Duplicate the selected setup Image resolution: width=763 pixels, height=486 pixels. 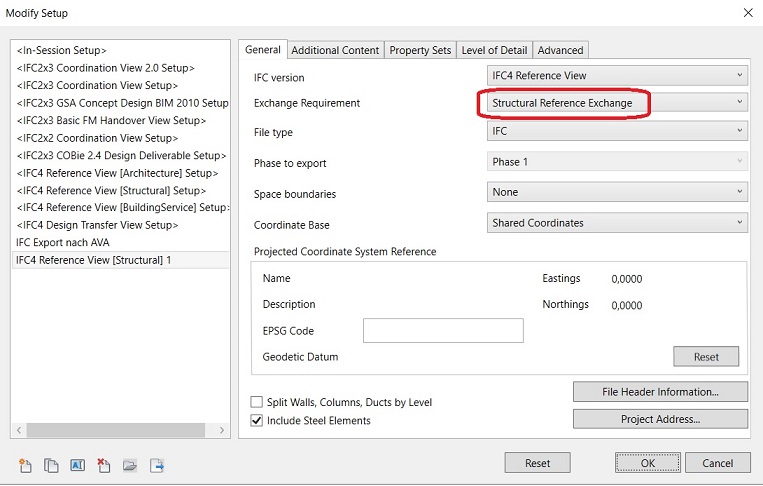click(x=52, y=465)
